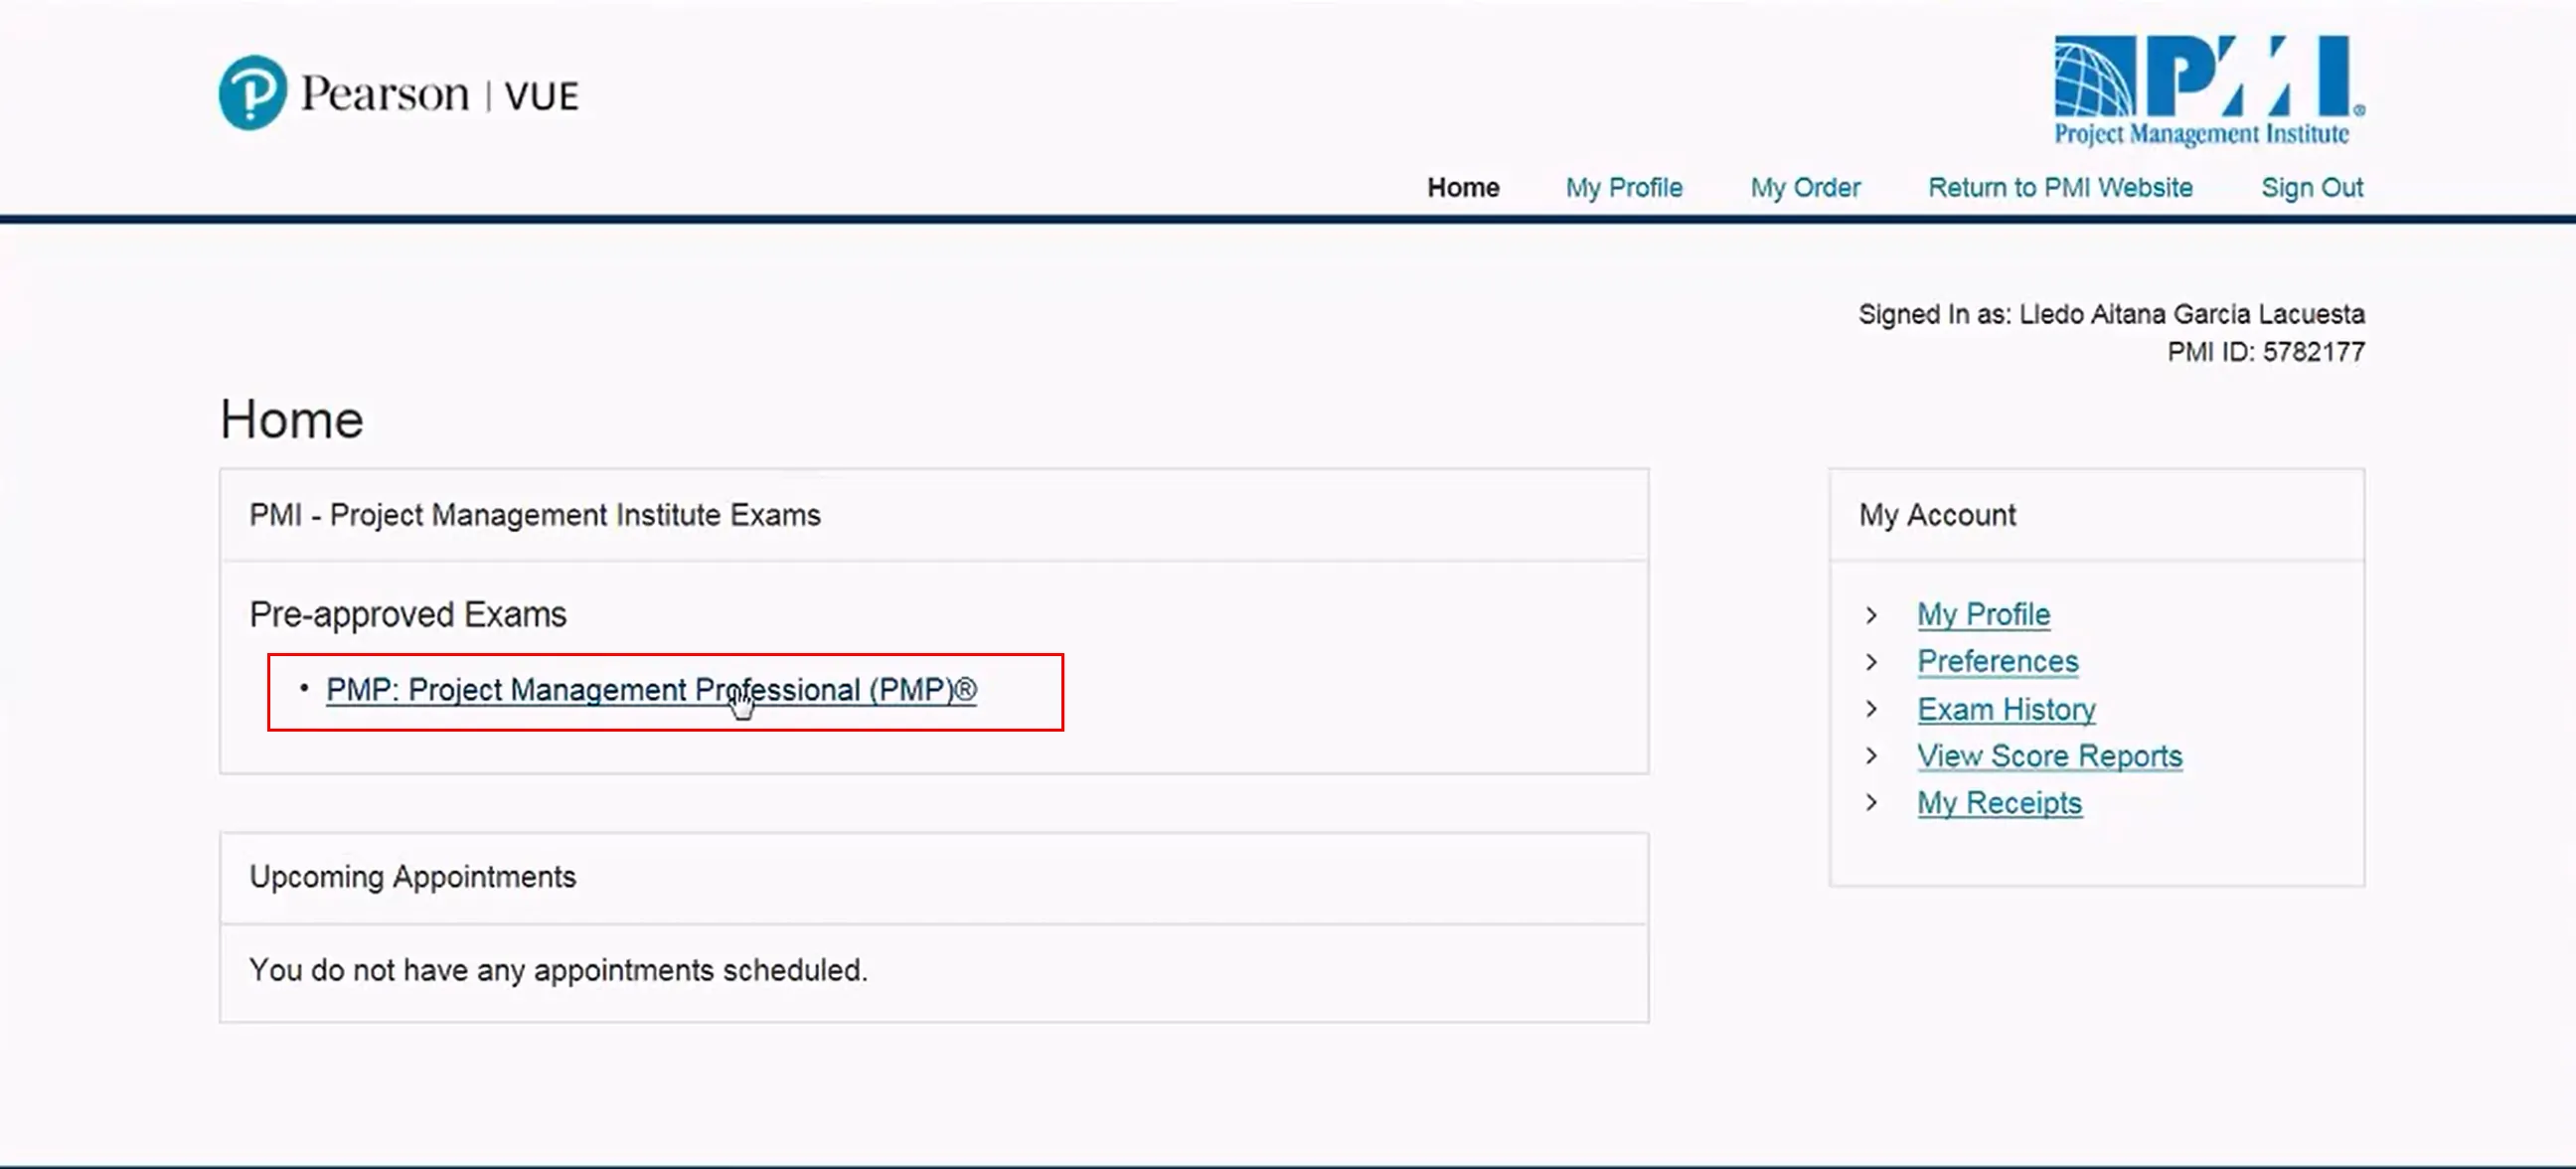The width and height of the screenshot is (2576, 1169).
Task: Open My Order from the navigation
Action: [x=1805, y=187]
